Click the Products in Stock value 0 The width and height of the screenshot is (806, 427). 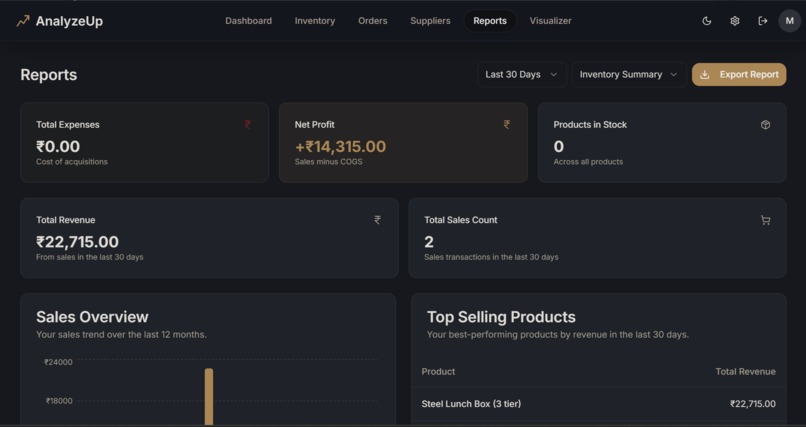[559, 146]
